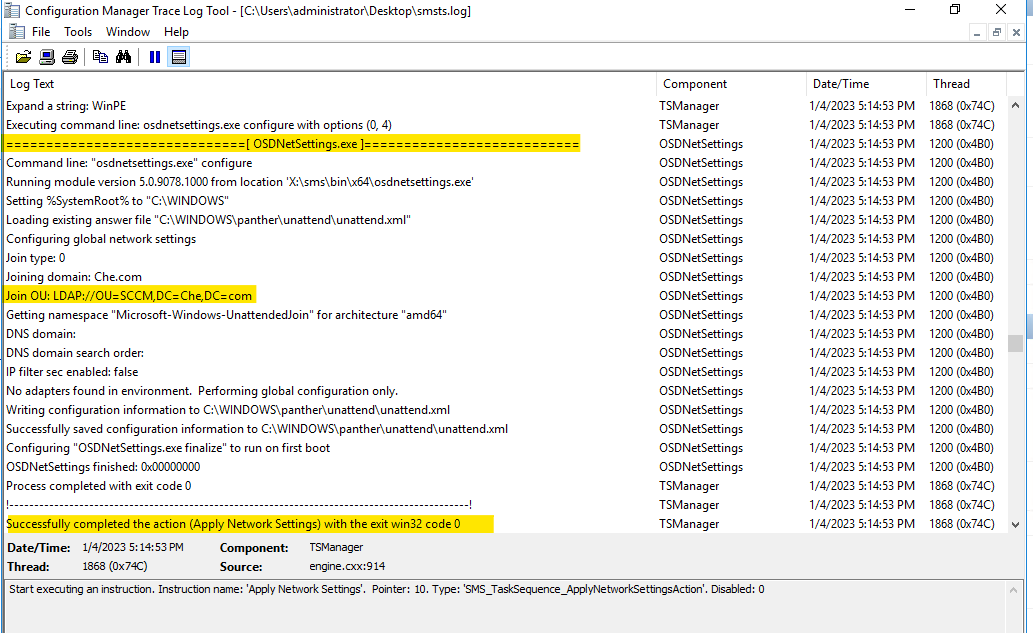Select the 'DNS domain search order:' row
Viewport: 1033px width, 633px height.
505,353
